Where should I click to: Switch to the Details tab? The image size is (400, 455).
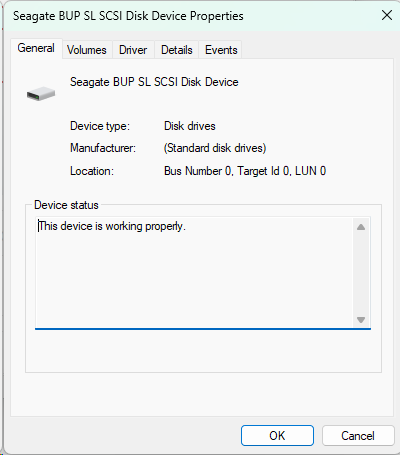click(177, 50)
